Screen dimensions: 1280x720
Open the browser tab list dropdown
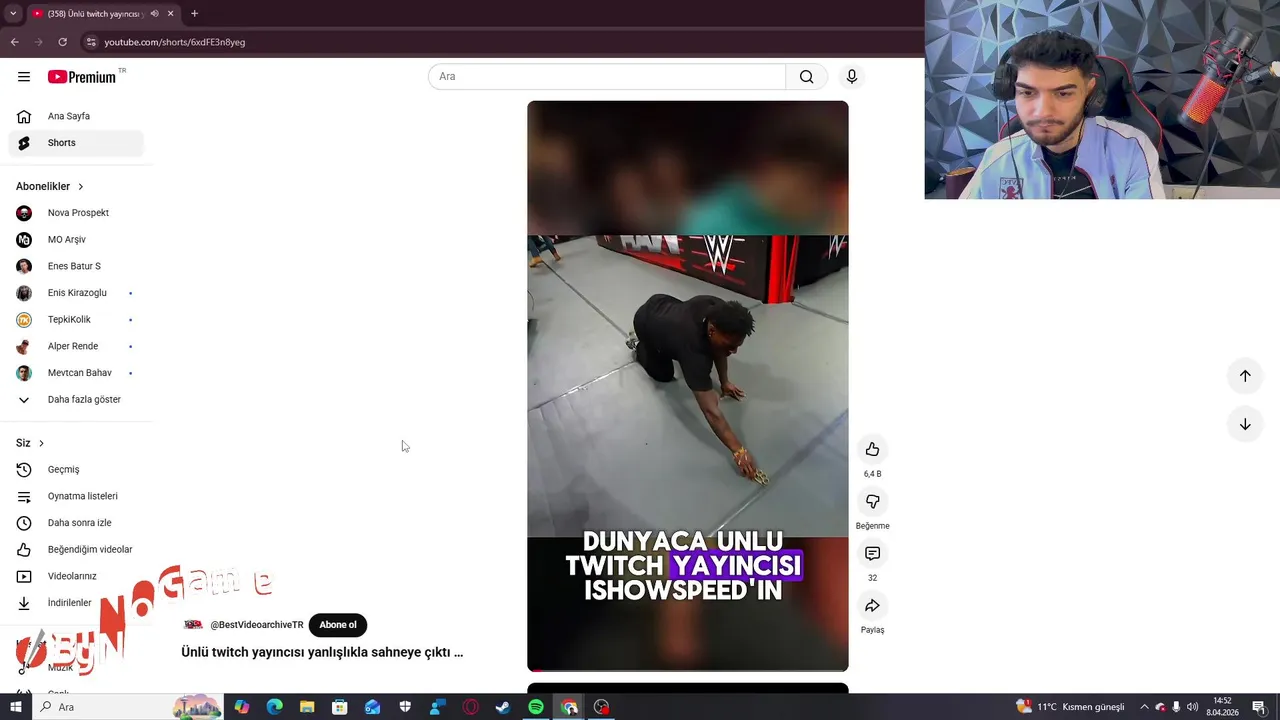point(13,14)
